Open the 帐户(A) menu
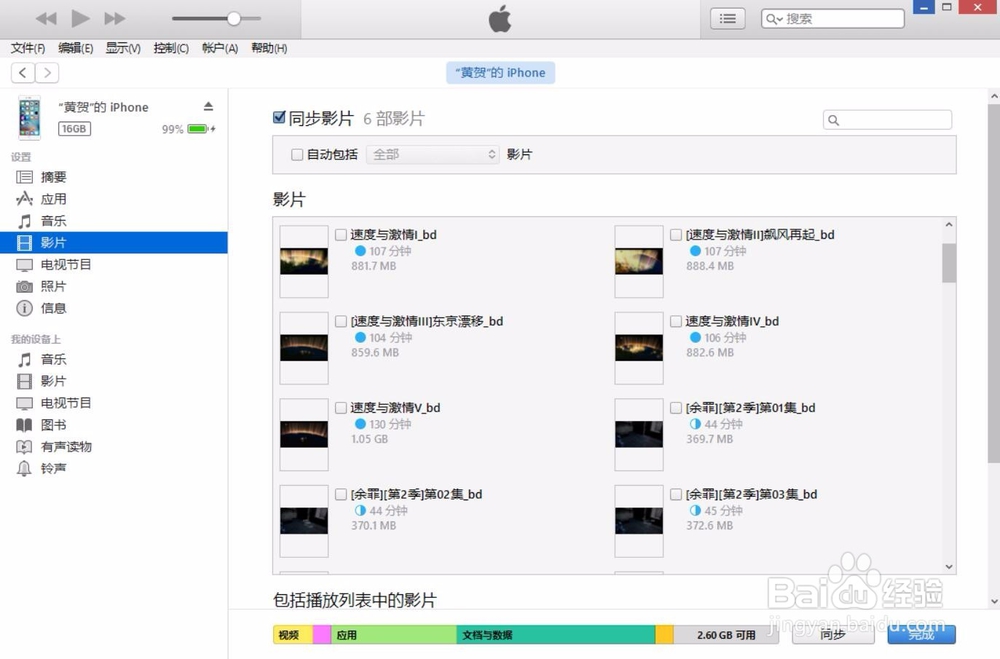 click(220, 48)
